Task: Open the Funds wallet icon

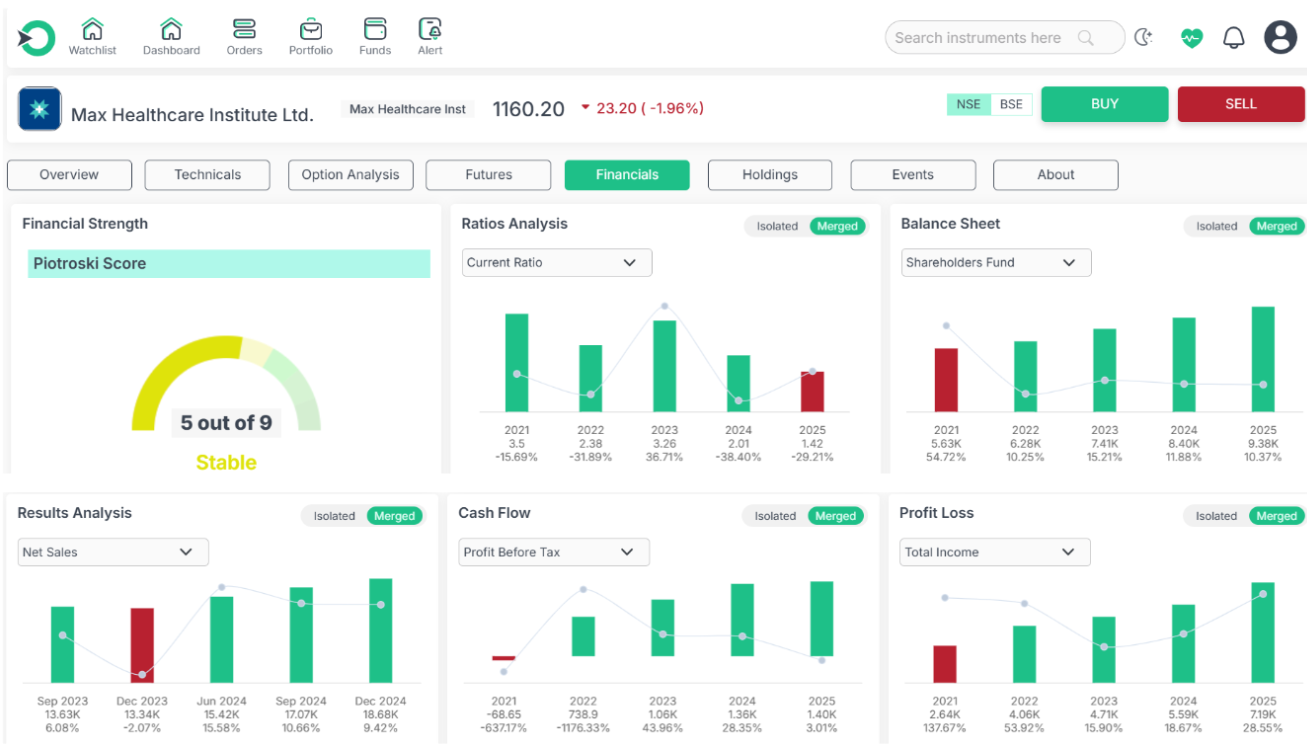Action: (x=375, y=29)
